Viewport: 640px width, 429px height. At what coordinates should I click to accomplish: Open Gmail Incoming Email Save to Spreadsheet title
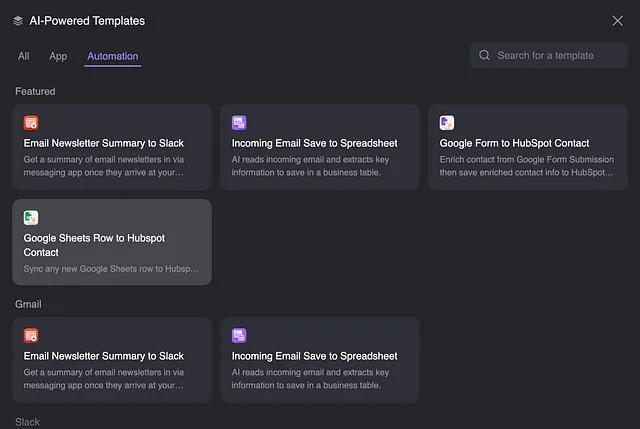coord(314,356)
